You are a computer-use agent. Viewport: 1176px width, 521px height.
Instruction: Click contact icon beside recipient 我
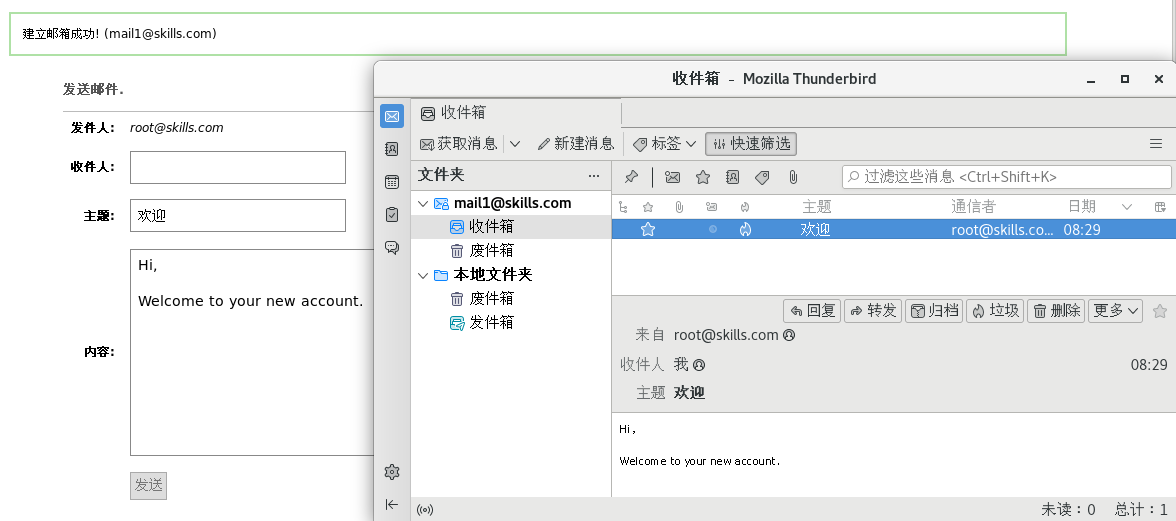click(698, 365)
